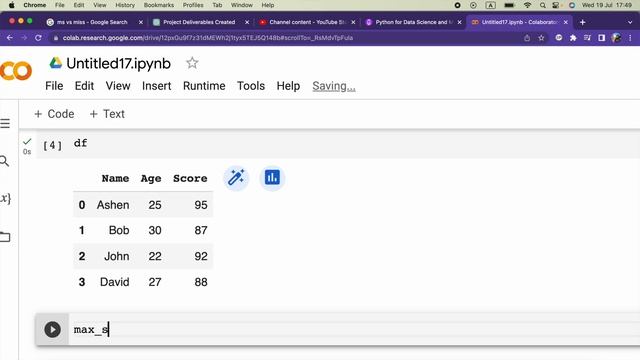Add a new Text cell
The height and width of the screenshot is (360, 640).
[107, 114]
